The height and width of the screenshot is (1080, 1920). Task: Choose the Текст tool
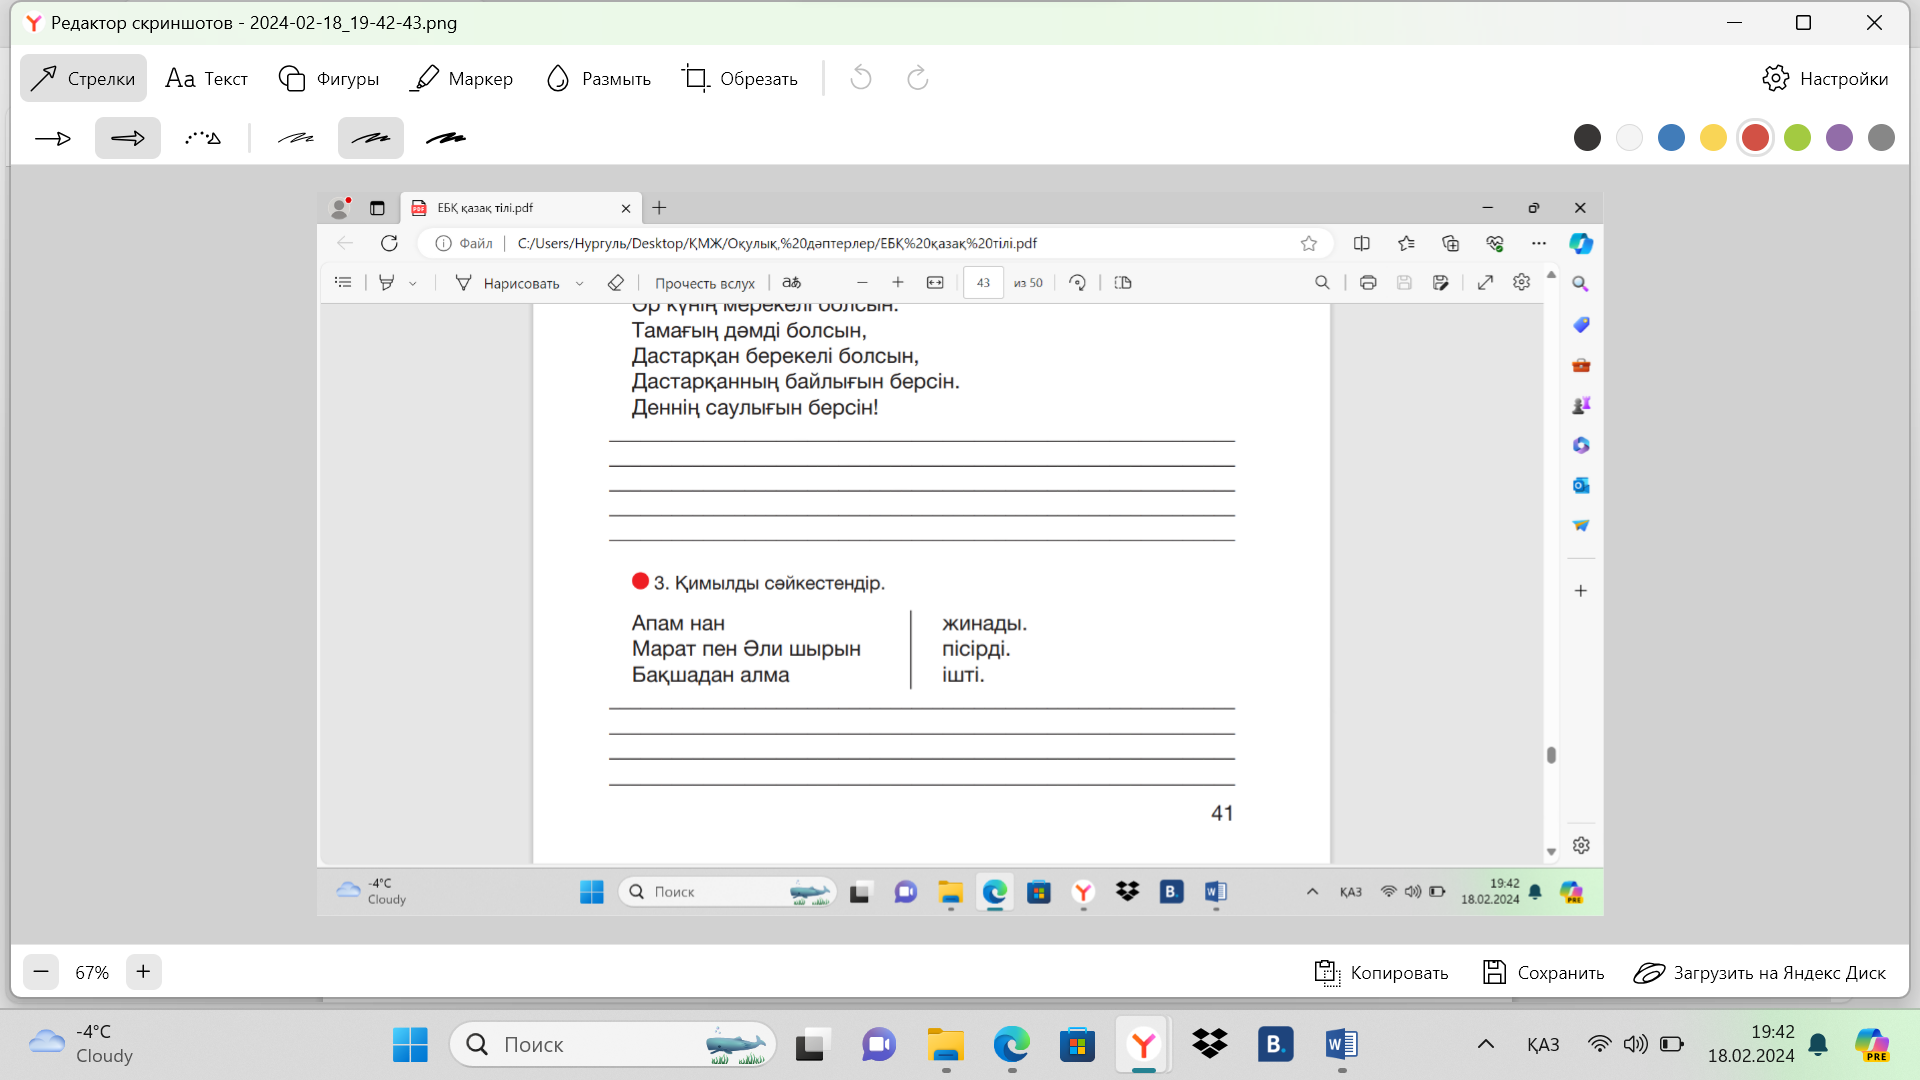(x=206, y=78)
